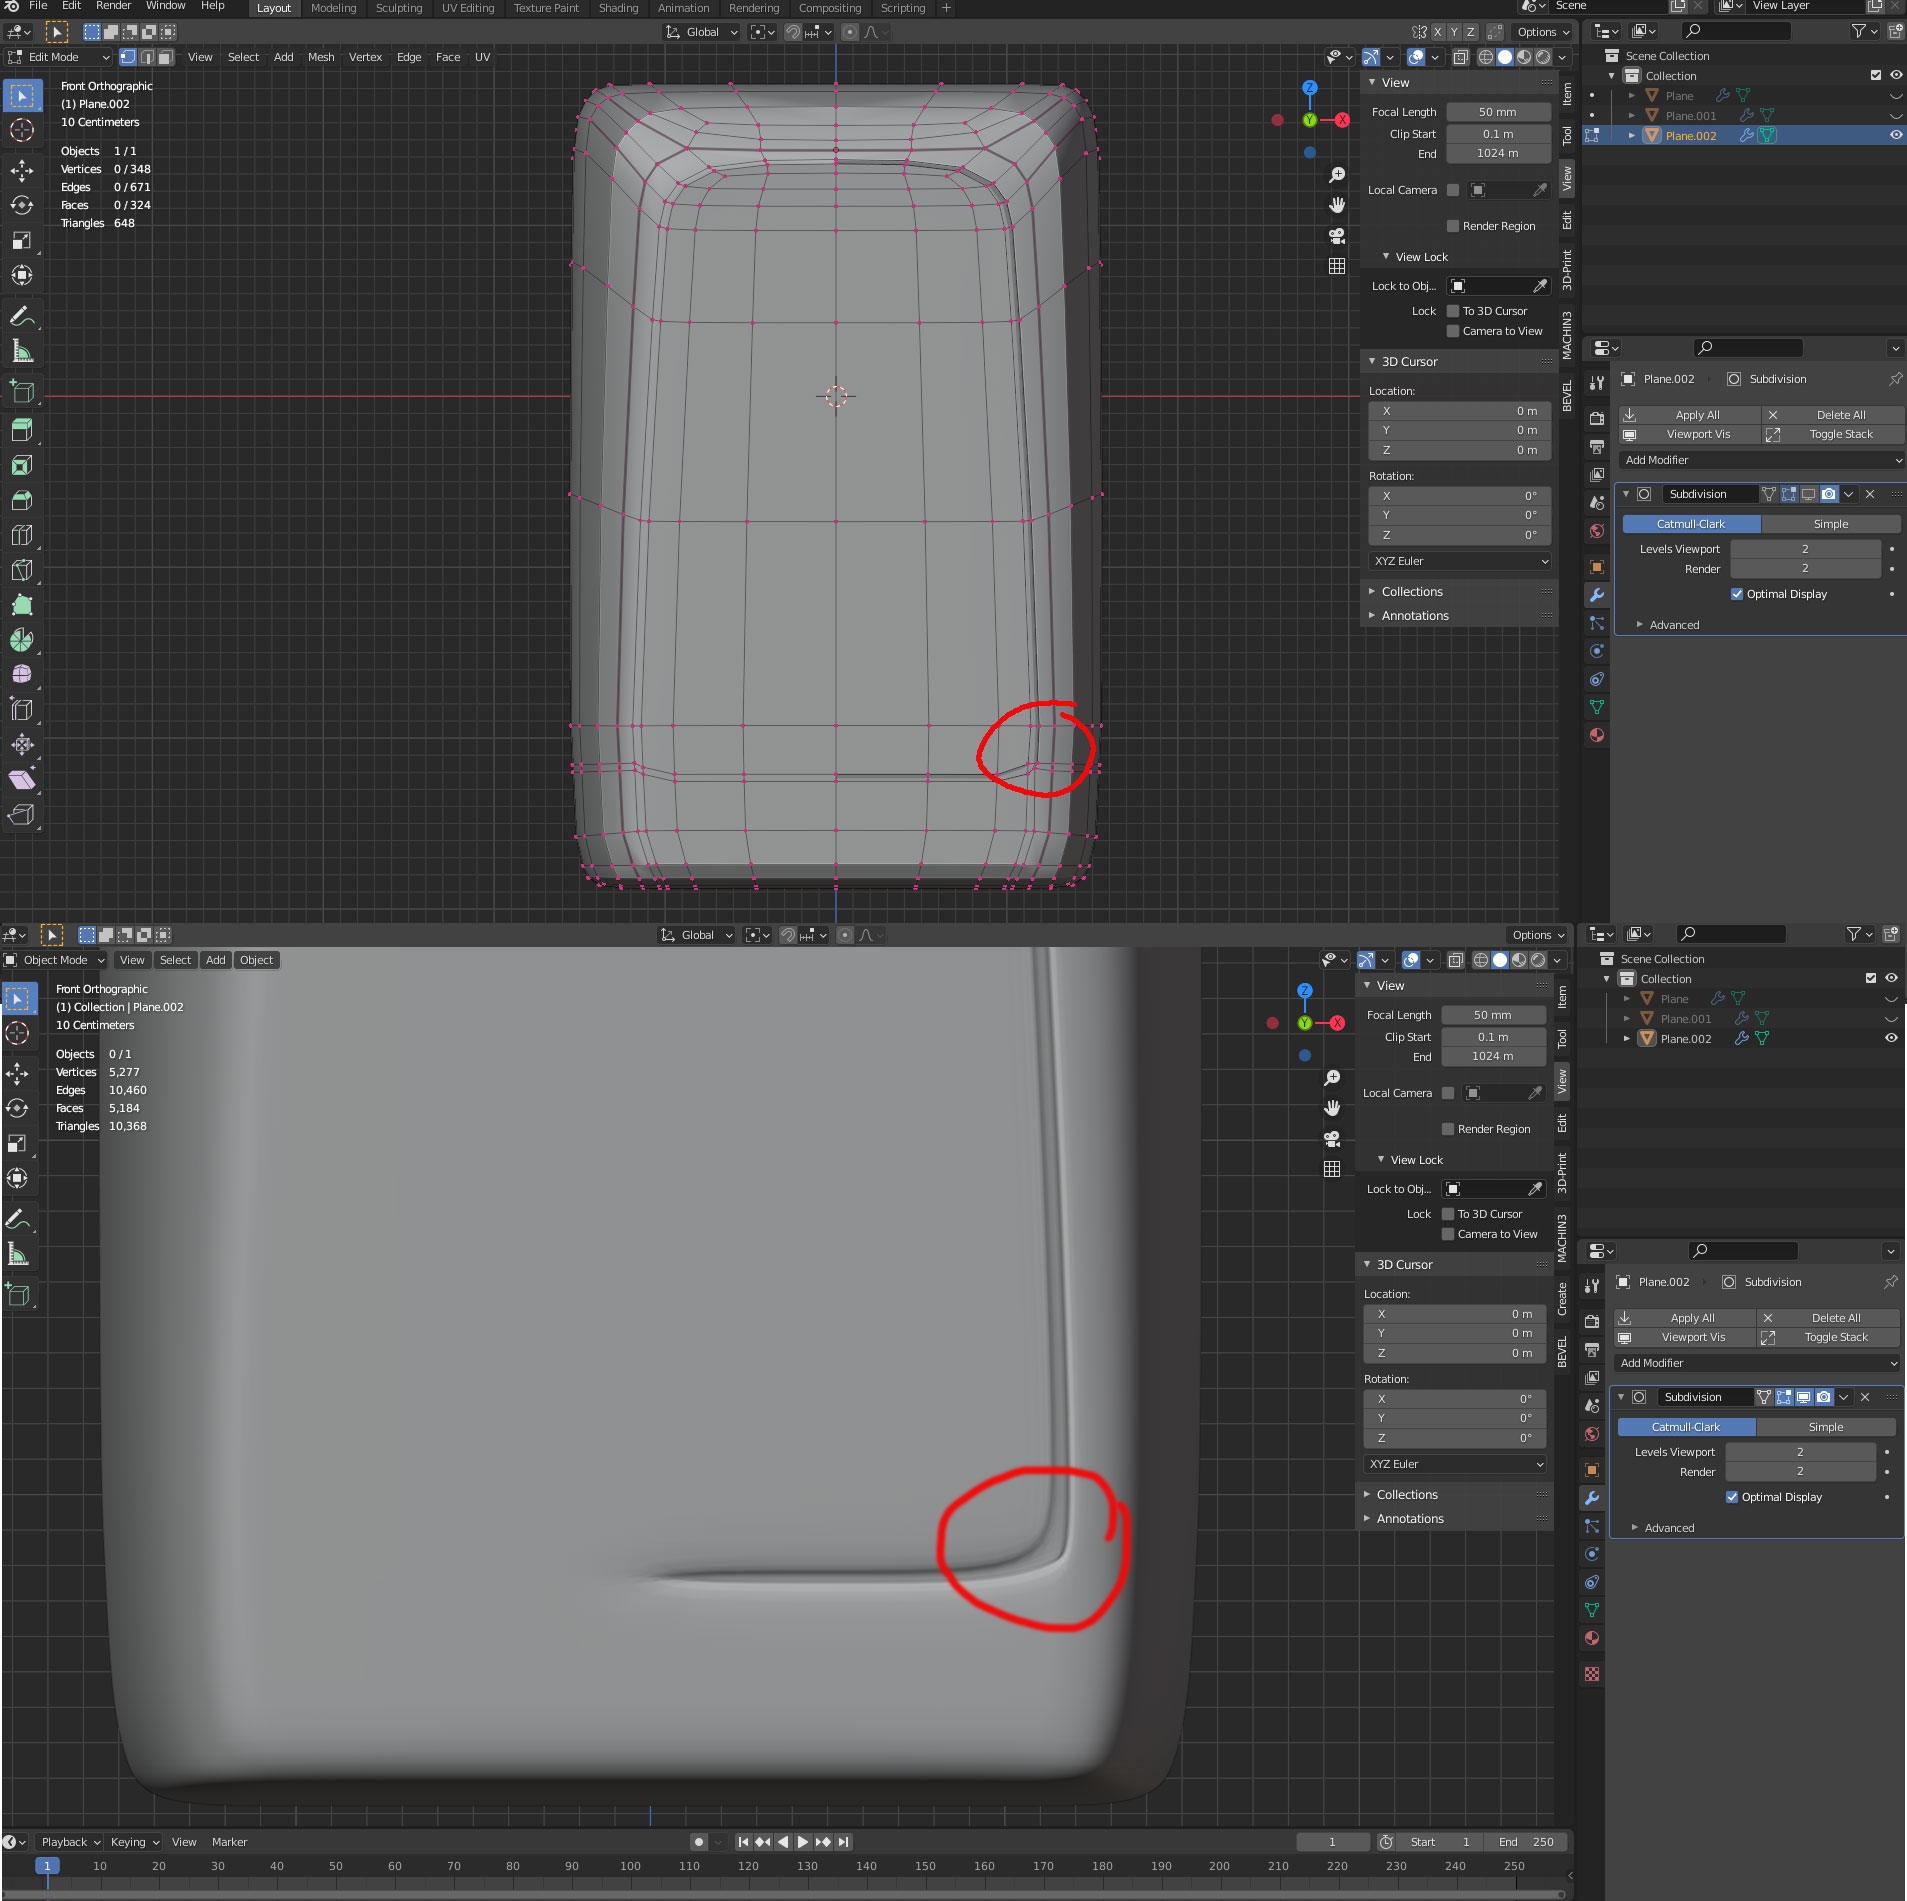This screenshot has height=1901, width=1907.
Task: Select the Spin tool
Action: (21, 640)
